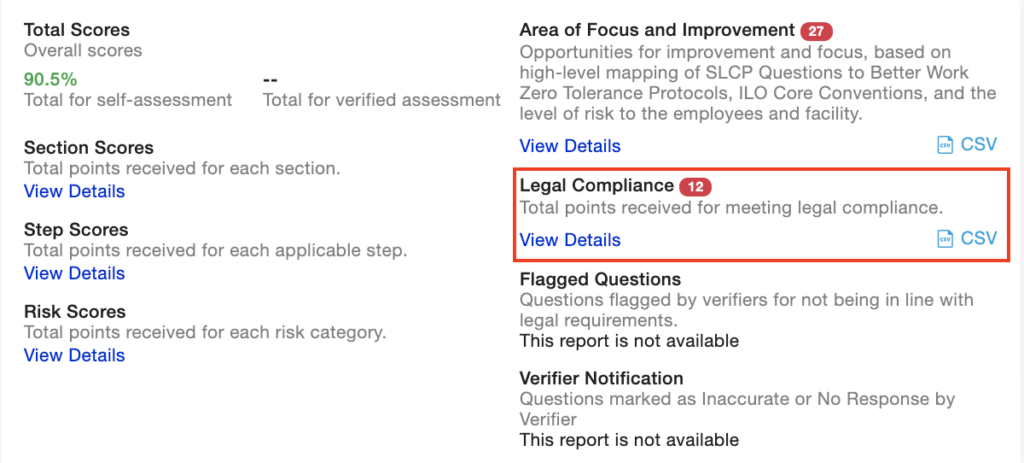Click the red 27 badge

[x=816, y=31]
